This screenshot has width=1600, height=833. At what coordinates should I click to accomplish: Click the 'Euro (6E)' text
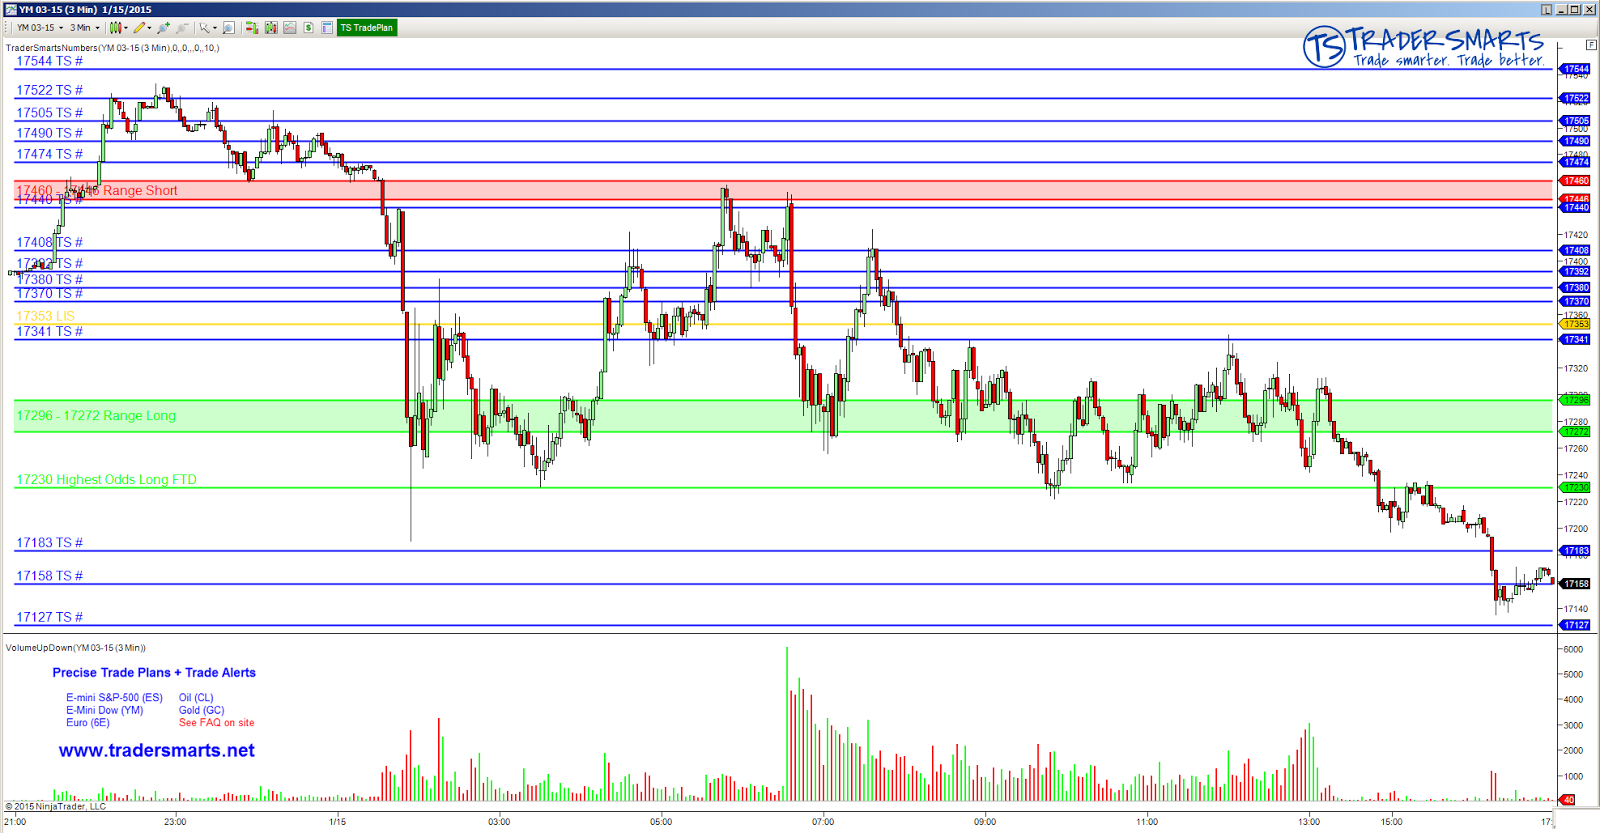pyautogui.click(x=88, y=722)
